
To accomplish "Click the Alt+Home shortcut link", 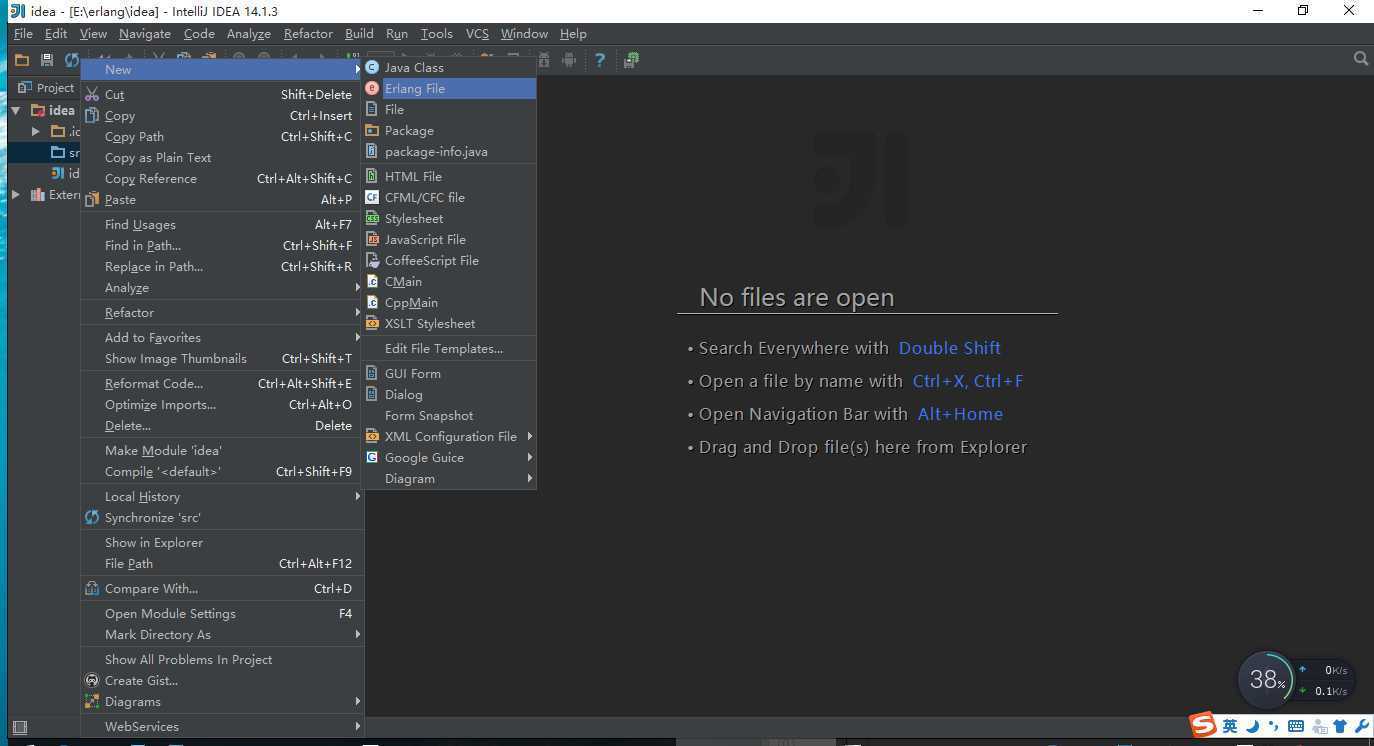I will click(960, 414).
